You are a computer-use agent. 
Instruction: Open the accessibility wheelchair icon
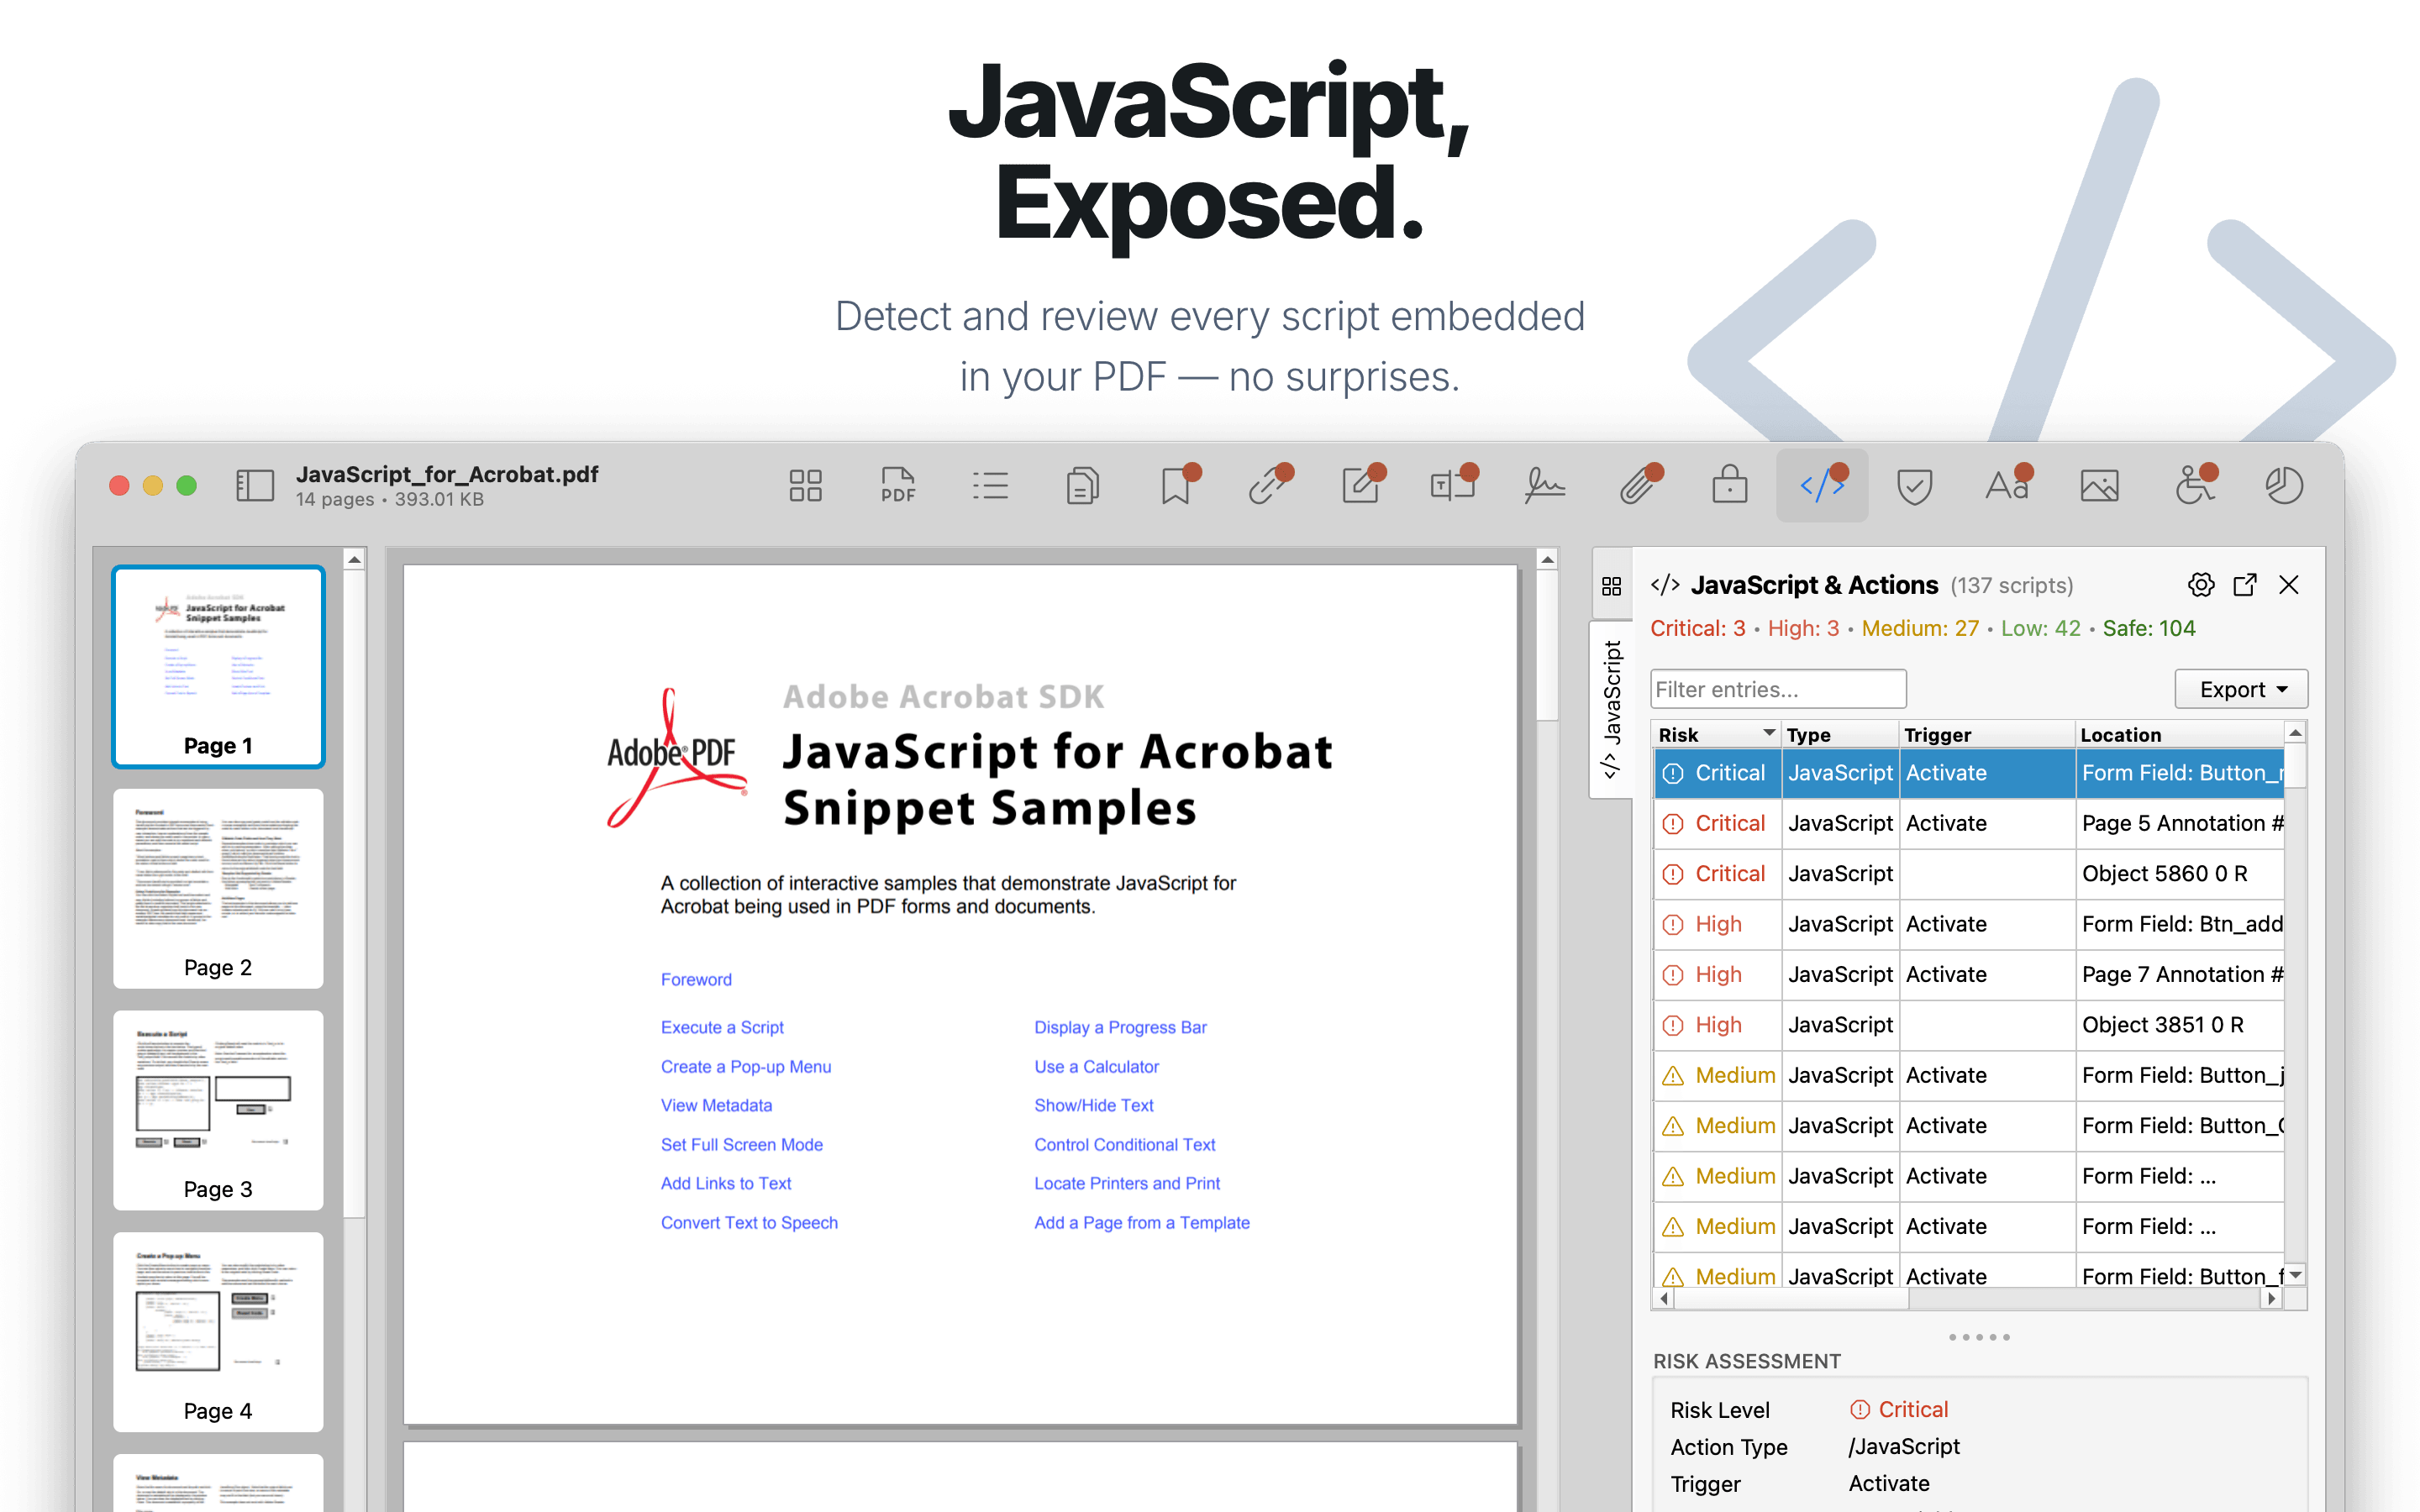pyautogui.click(x=2194, y=486)
